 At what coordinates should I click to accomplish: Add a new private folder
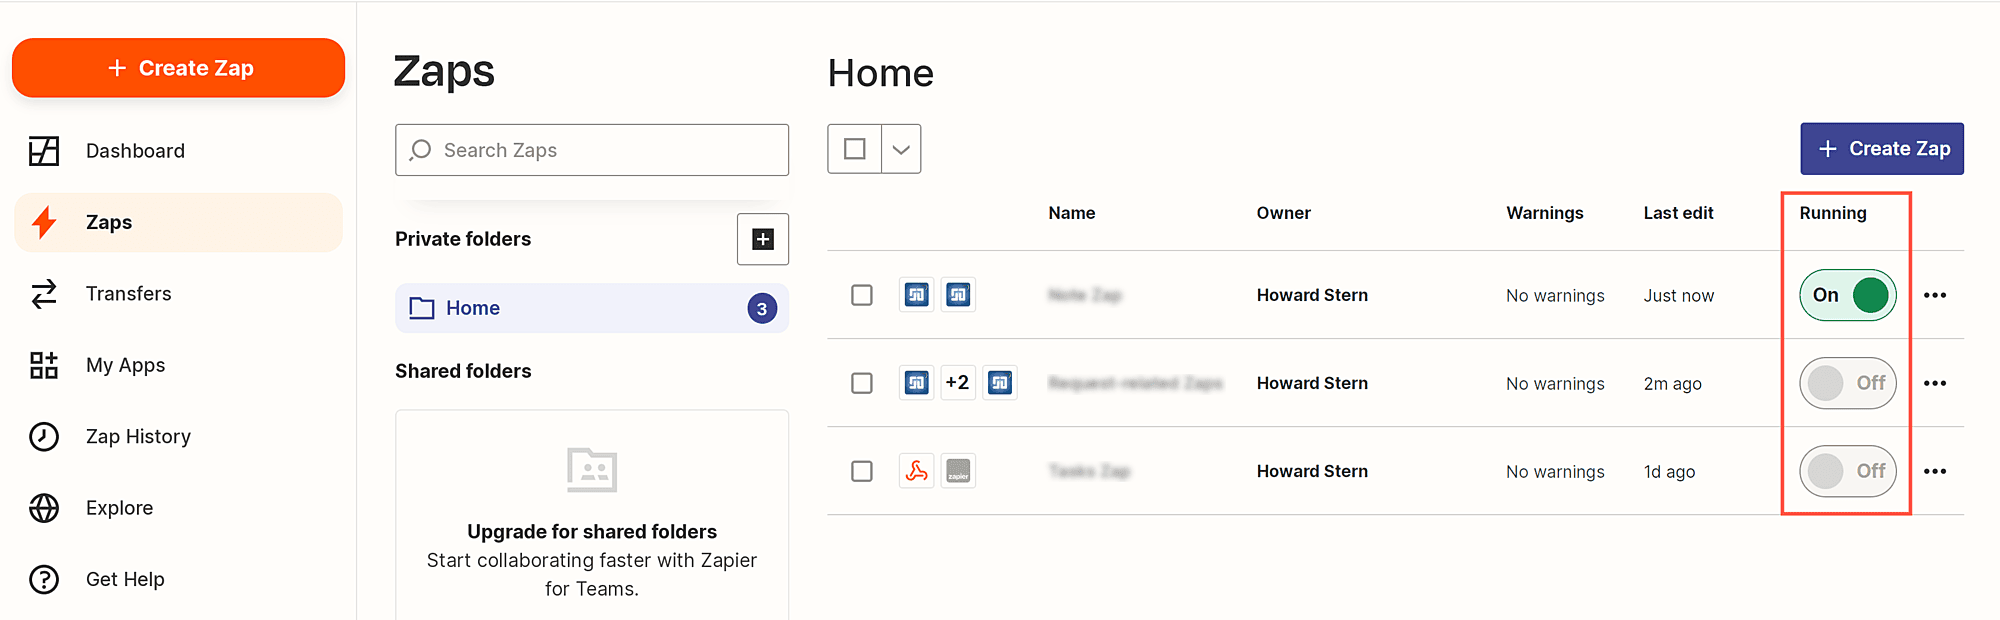pyautogui.click(x=762, y=239)
